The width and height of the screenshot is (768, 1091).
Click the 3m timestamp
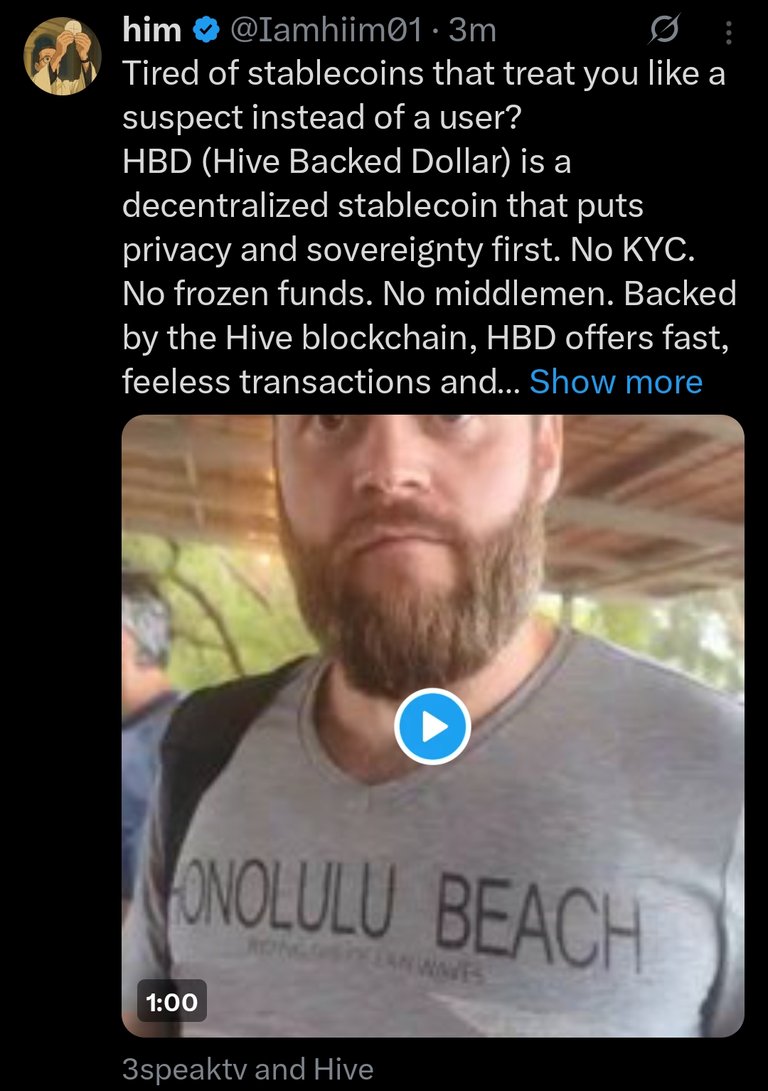coord(472,30)
